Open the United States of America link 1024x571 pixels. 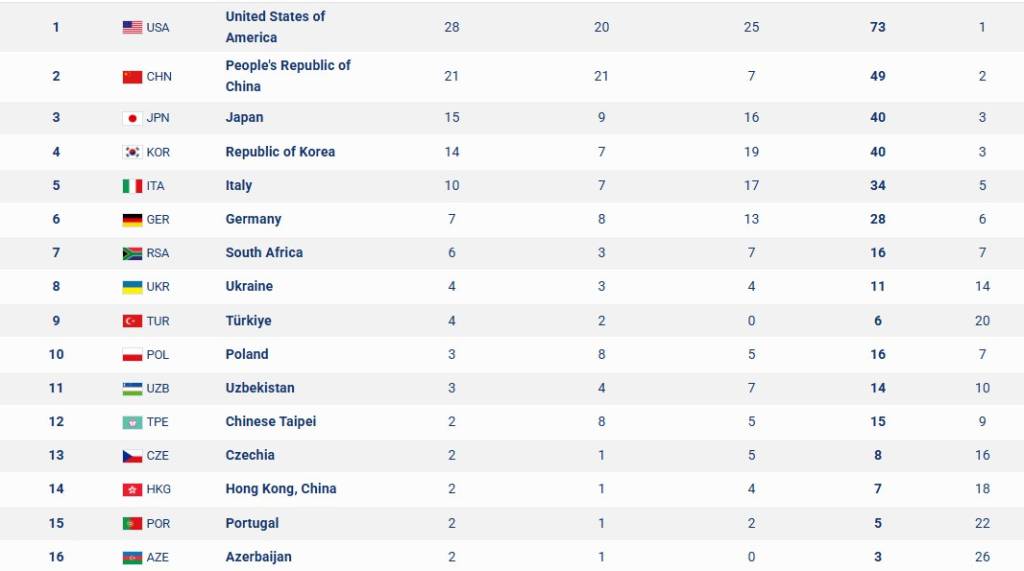[x=275, y=27]
